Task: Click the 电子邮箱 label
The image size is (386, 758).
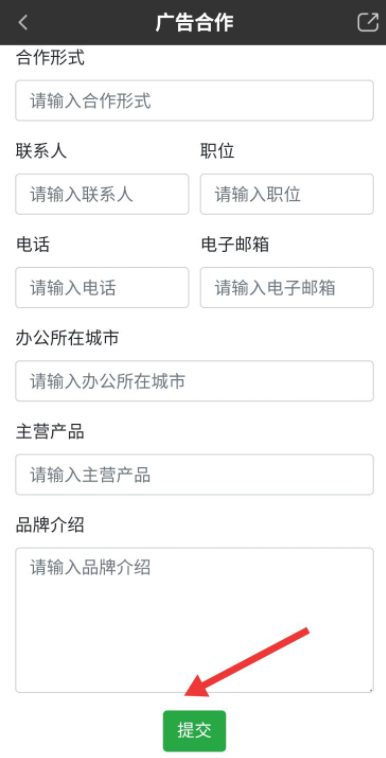Action: coord(235,245)
